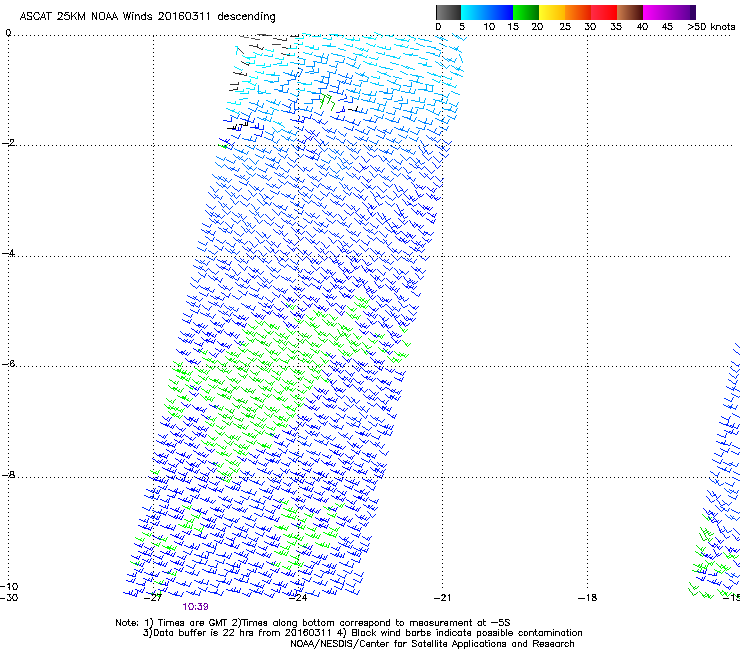The width and height of the screenshot is (740, 650).
Task: Click the '-27' longitude axis label
Action: tap(153, 598)
